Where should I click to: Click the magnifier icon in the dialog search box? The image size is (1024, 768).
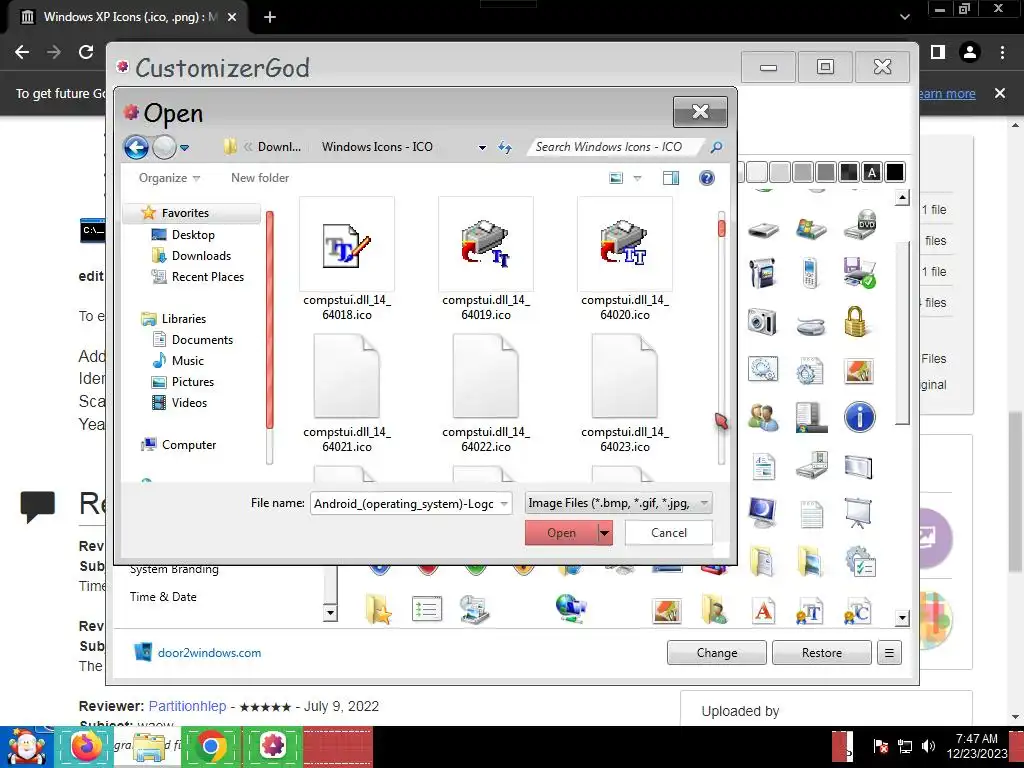coord(716,147)
